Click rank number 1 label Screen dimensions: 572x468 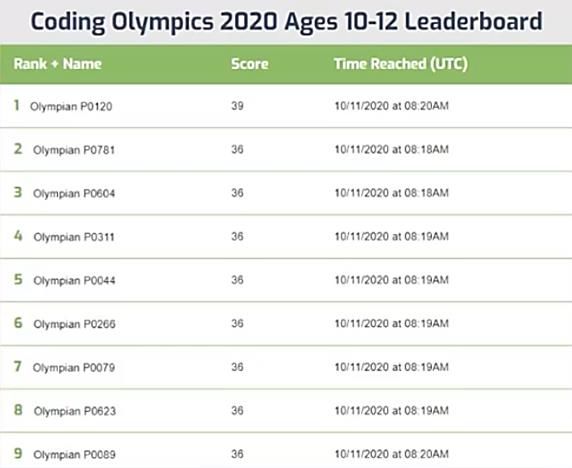[x=16, y=105]
